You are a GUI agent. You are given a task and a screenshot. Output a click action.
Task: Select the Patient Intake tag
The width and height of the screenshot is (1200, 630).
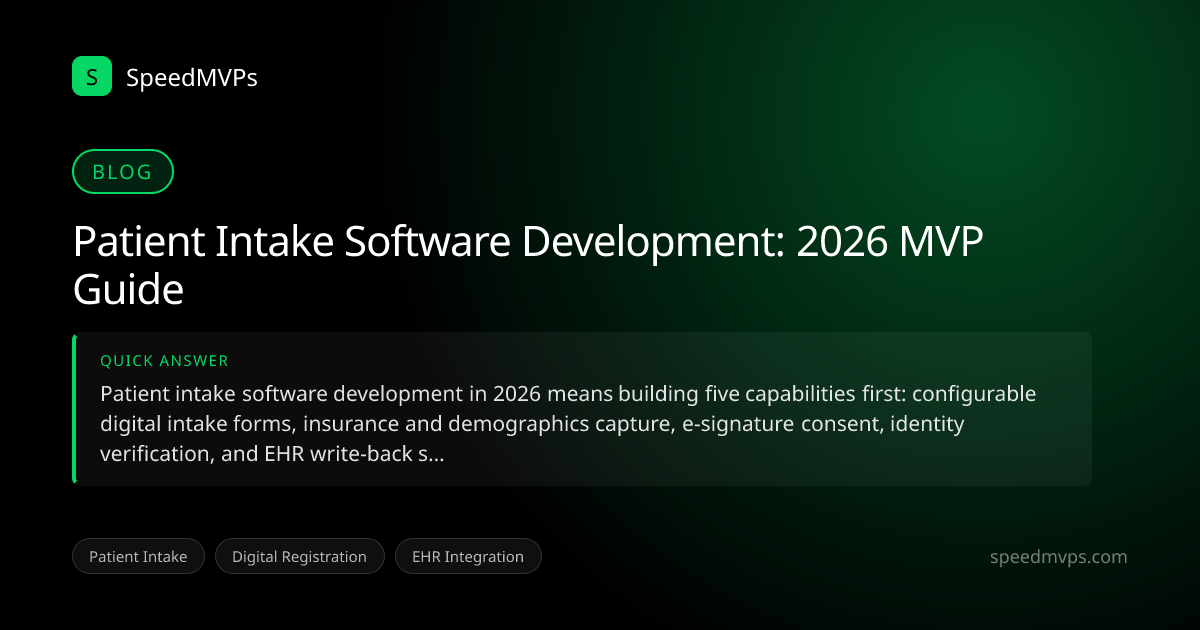[138, 557]
